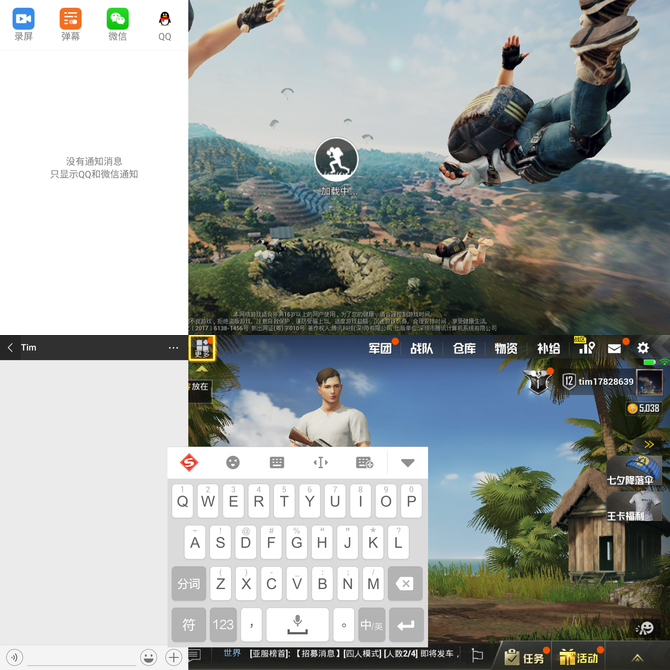Image resolution: width=670 pixels, height=670 pixels.
Task: Tap the plus attachment icon in chat bar
Action: (x=173, y=657)
